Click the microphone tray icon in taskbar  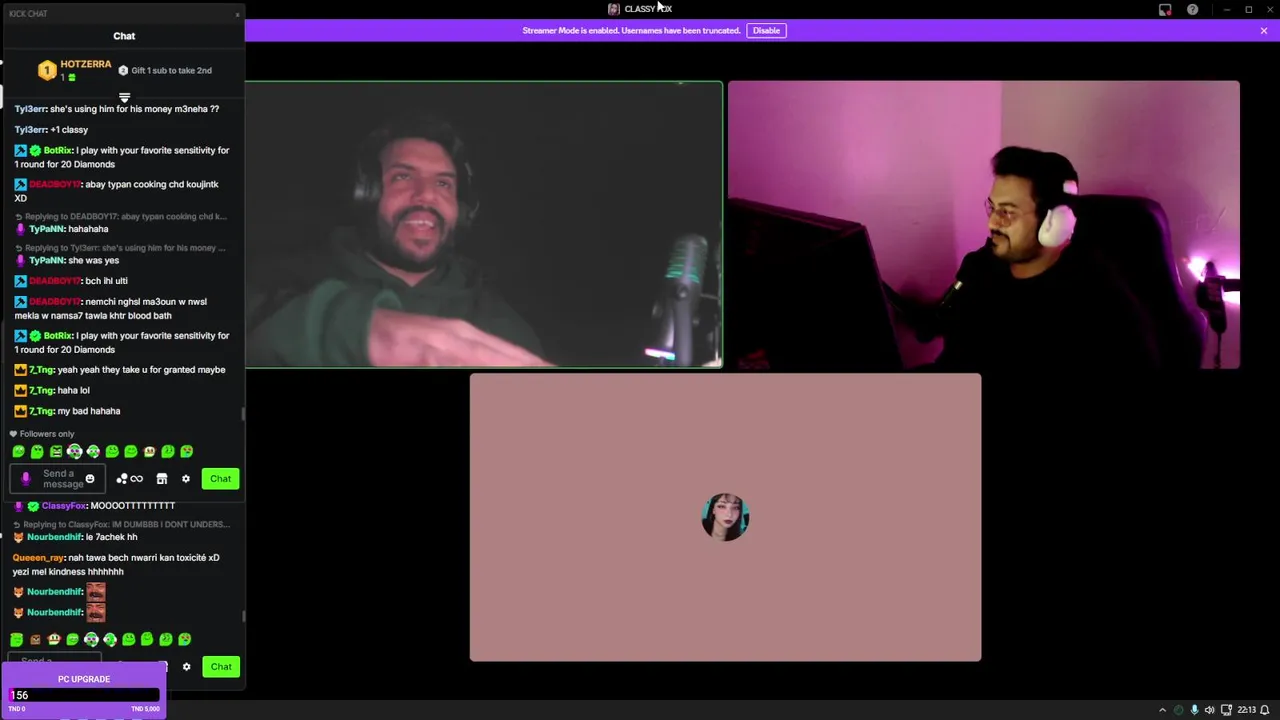pos(1194,710)
